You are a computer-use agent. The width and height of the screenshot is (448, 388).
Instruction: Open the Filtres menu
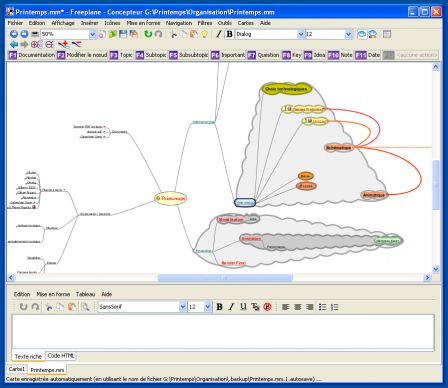205,23
